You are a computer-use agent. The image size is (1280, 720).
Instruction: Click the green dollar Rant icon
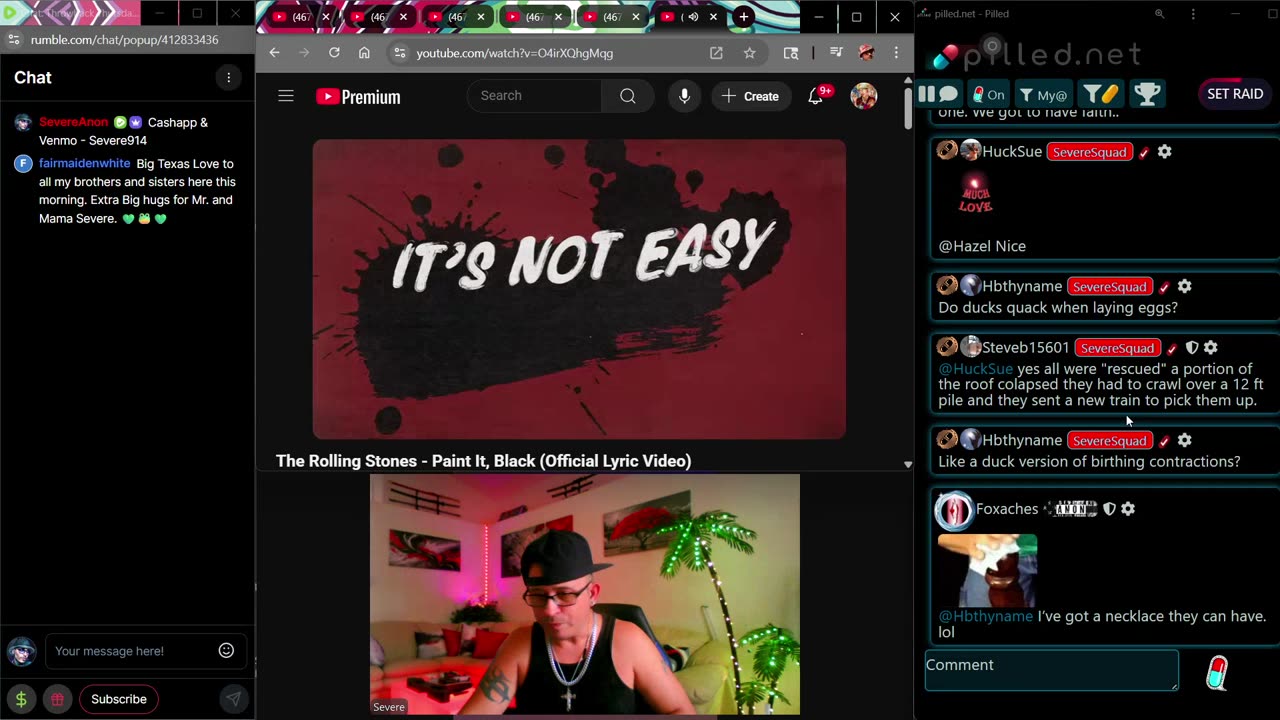click(21, 699)
